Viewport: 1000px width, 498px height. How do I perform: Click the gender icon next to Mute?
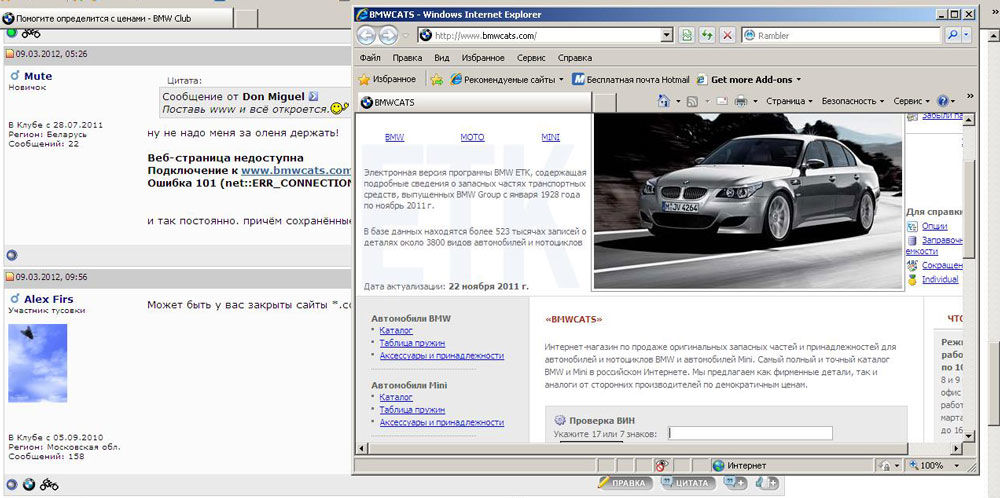pyautogui.click(x=15, y=76)
